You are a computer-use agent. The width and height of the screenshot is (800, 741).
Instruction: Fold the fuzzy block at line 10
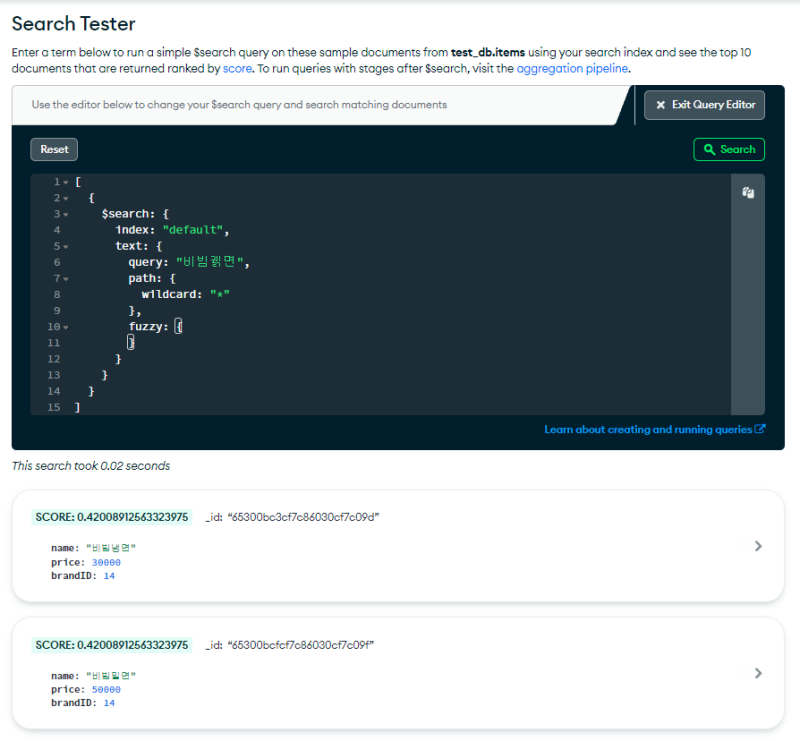(65, 327)
